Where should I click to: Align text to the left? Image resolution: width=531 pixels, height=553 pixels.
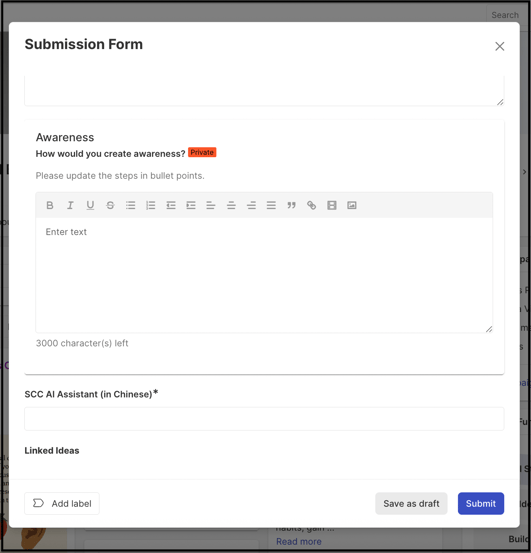point(211,205)
